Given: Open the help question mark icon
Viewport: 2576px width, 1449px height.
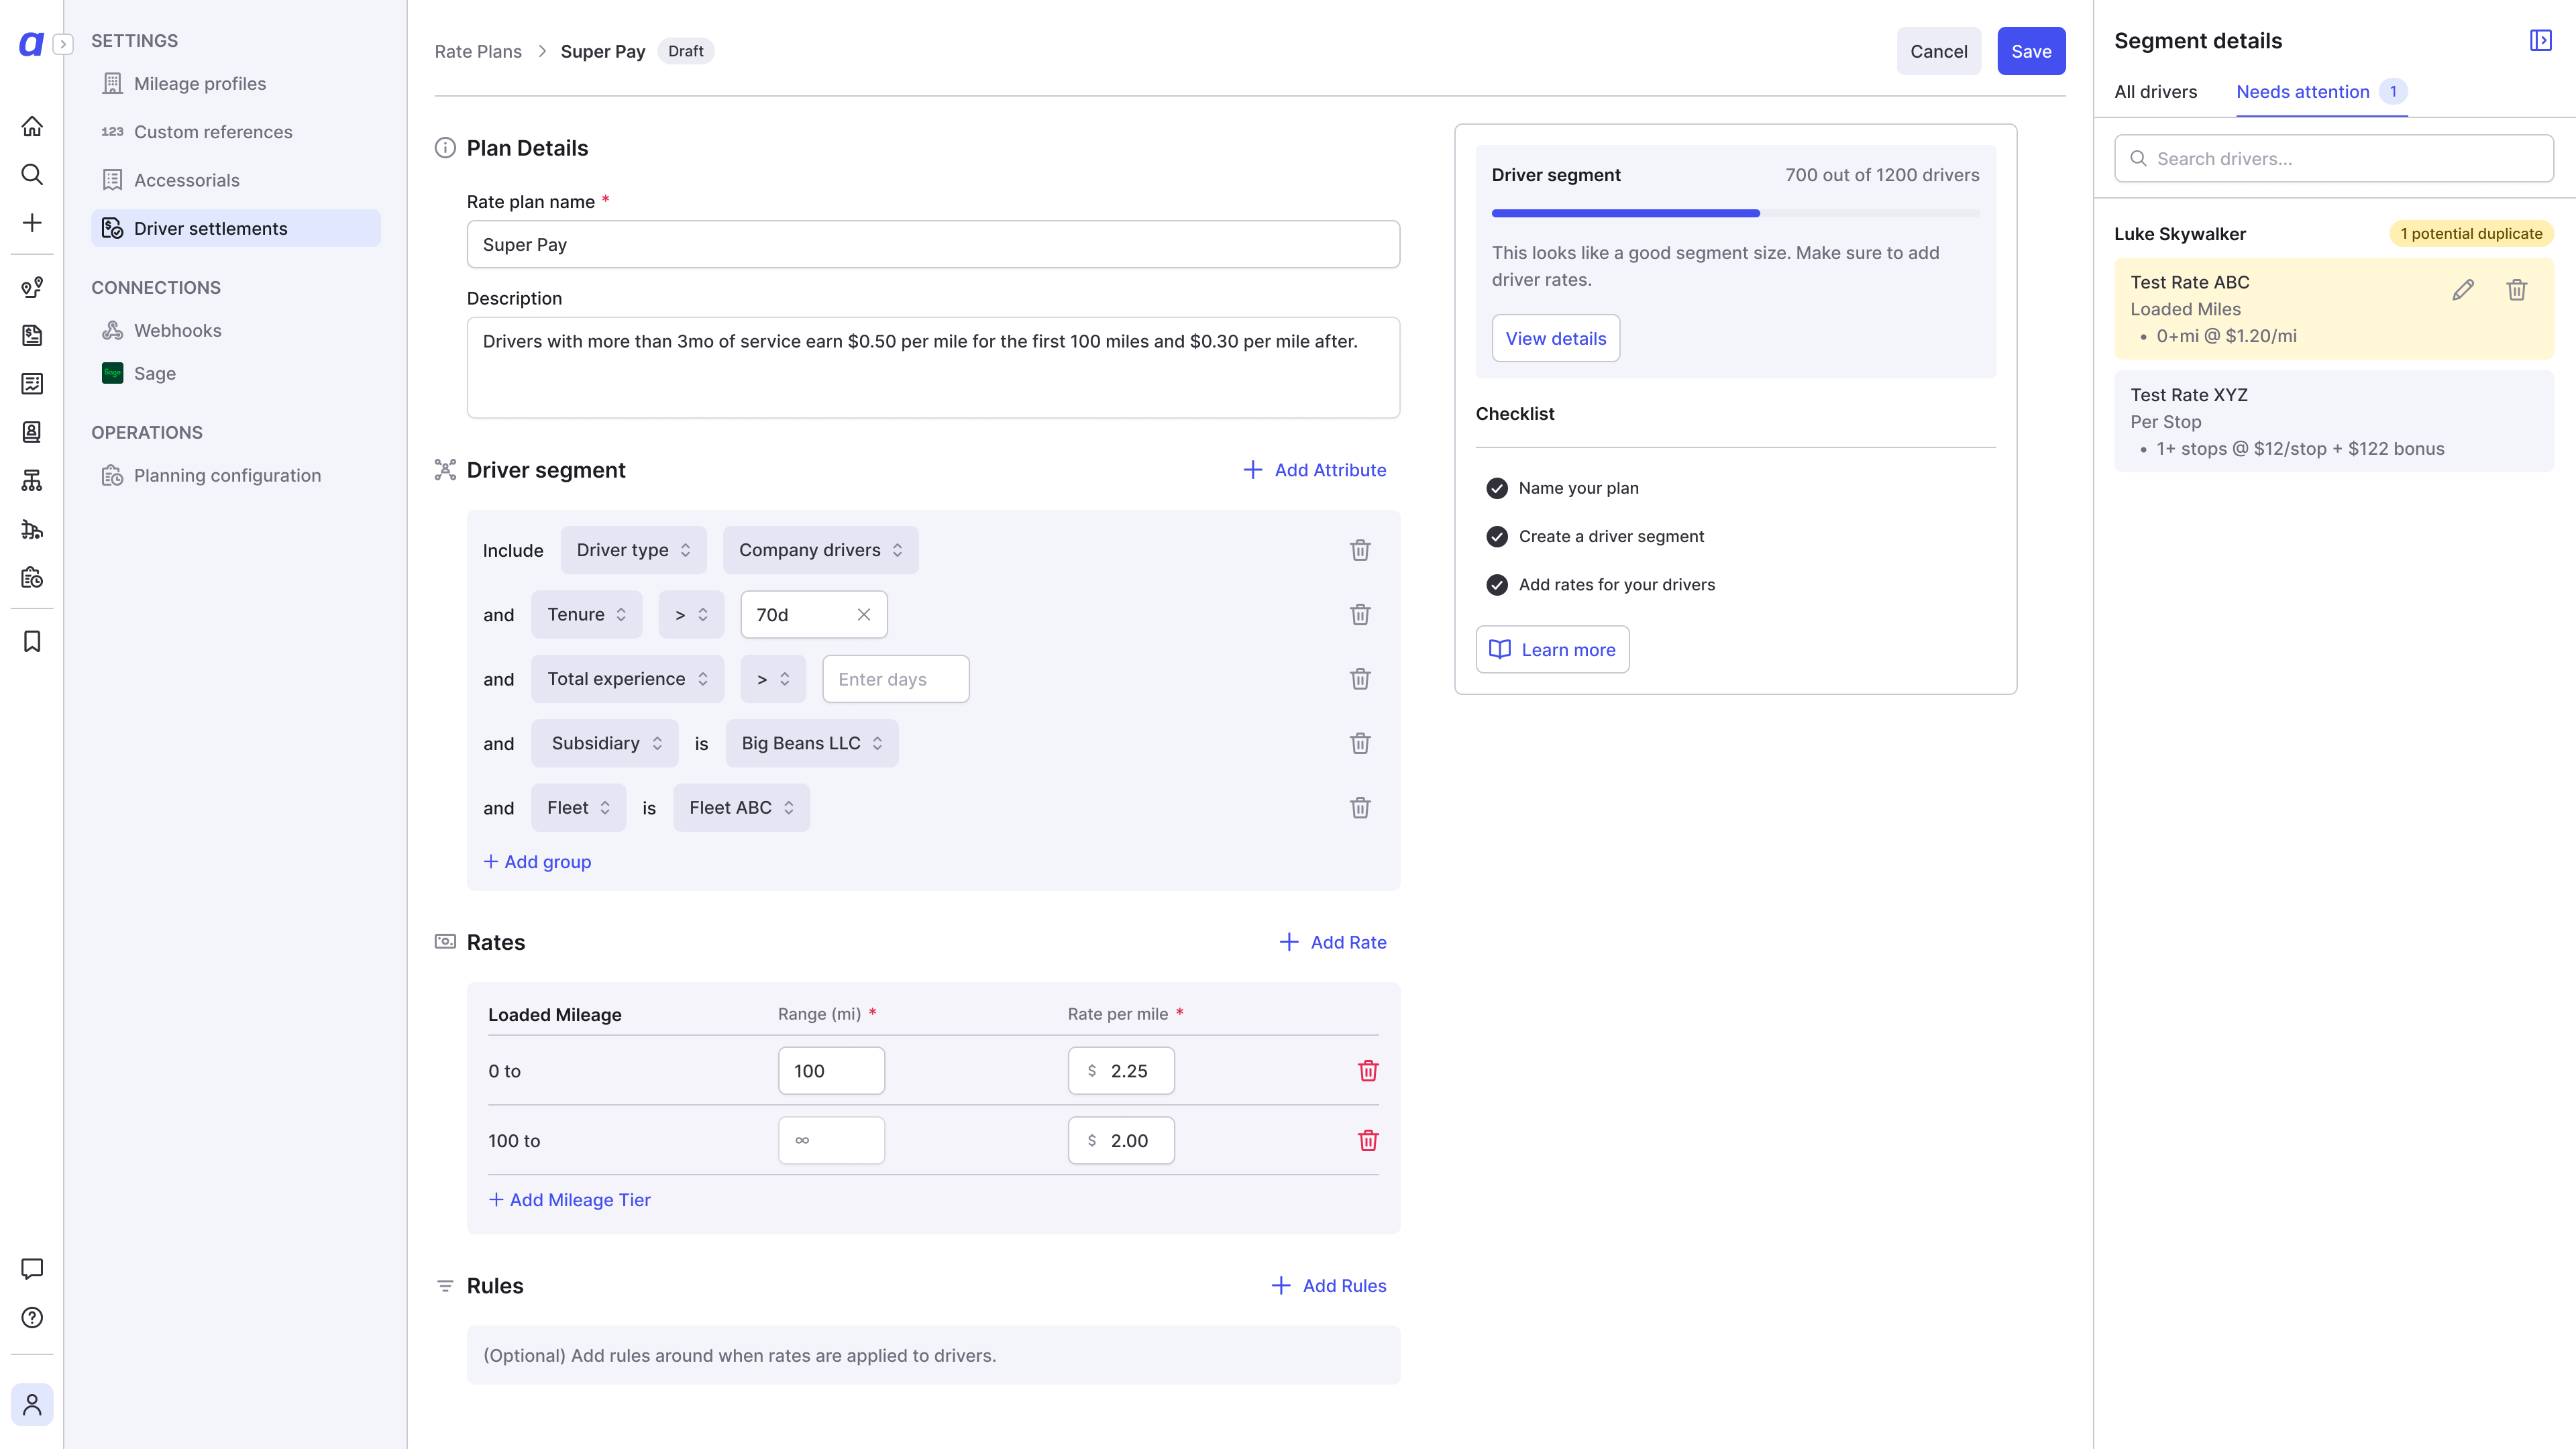Looking at the screenshot, I should pyautogui.click(x=32, y=1317).
